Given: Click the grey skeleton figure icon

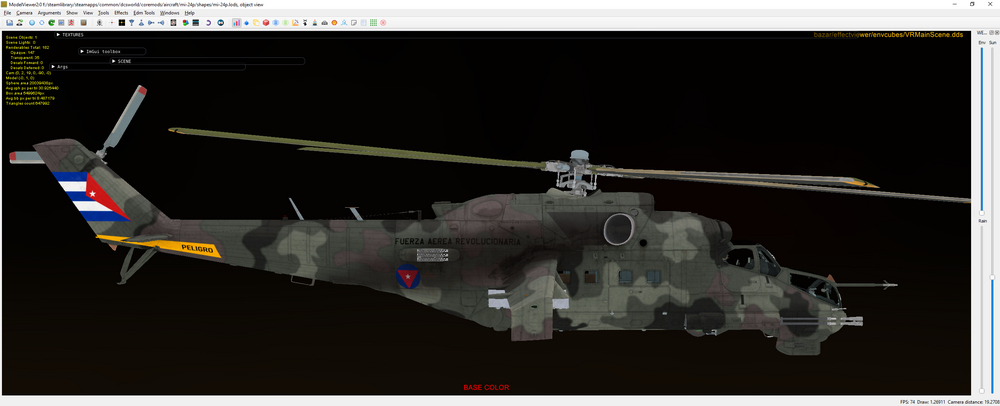Looking at the screenshot, I should (99, 22).
